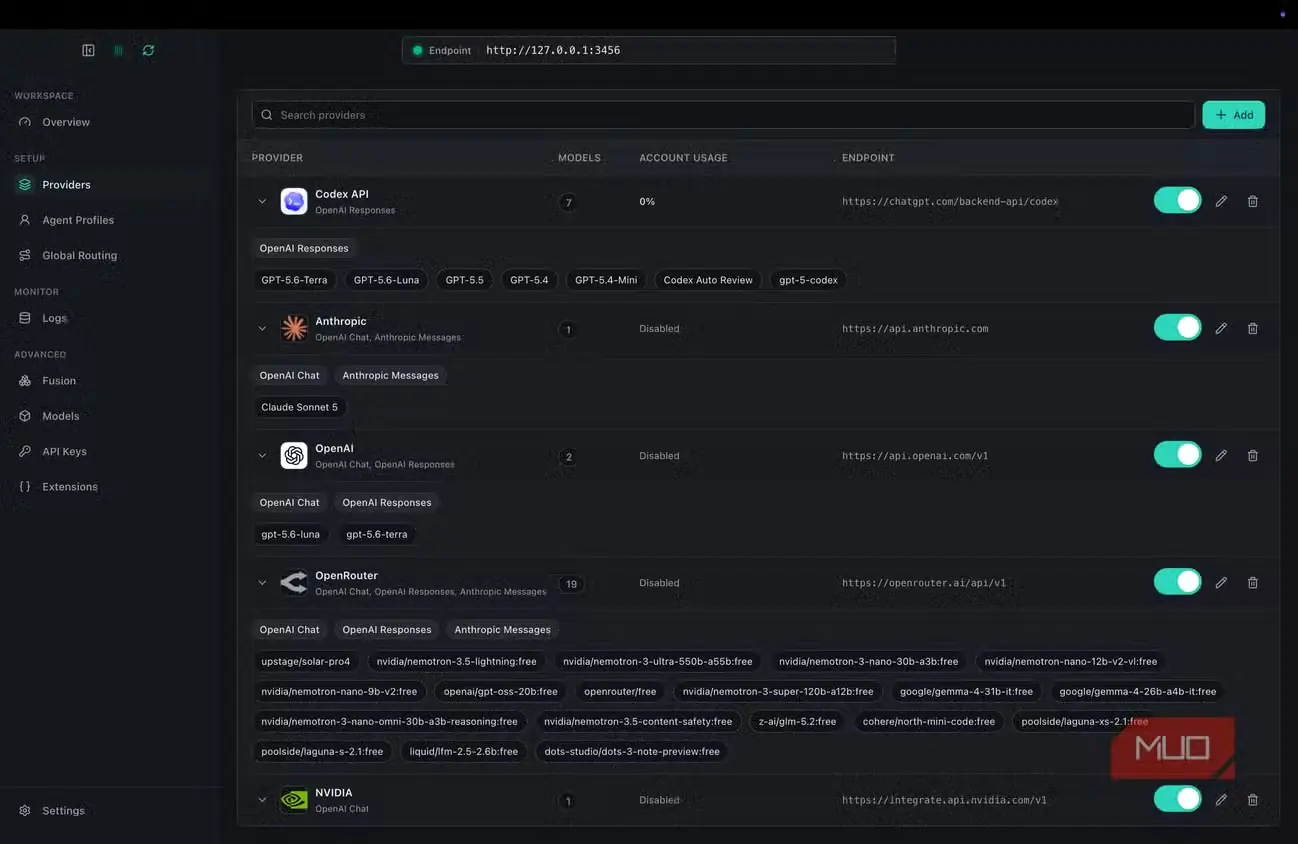Click the OpenAI provider logo
1298x844 pixels.
coord(294,455)
